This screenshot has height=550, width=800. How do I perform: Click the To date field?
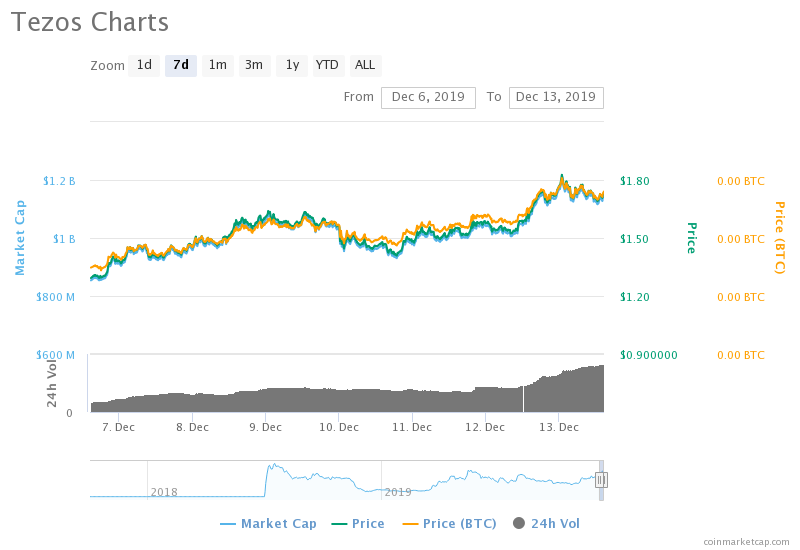(x=556, y=97)
